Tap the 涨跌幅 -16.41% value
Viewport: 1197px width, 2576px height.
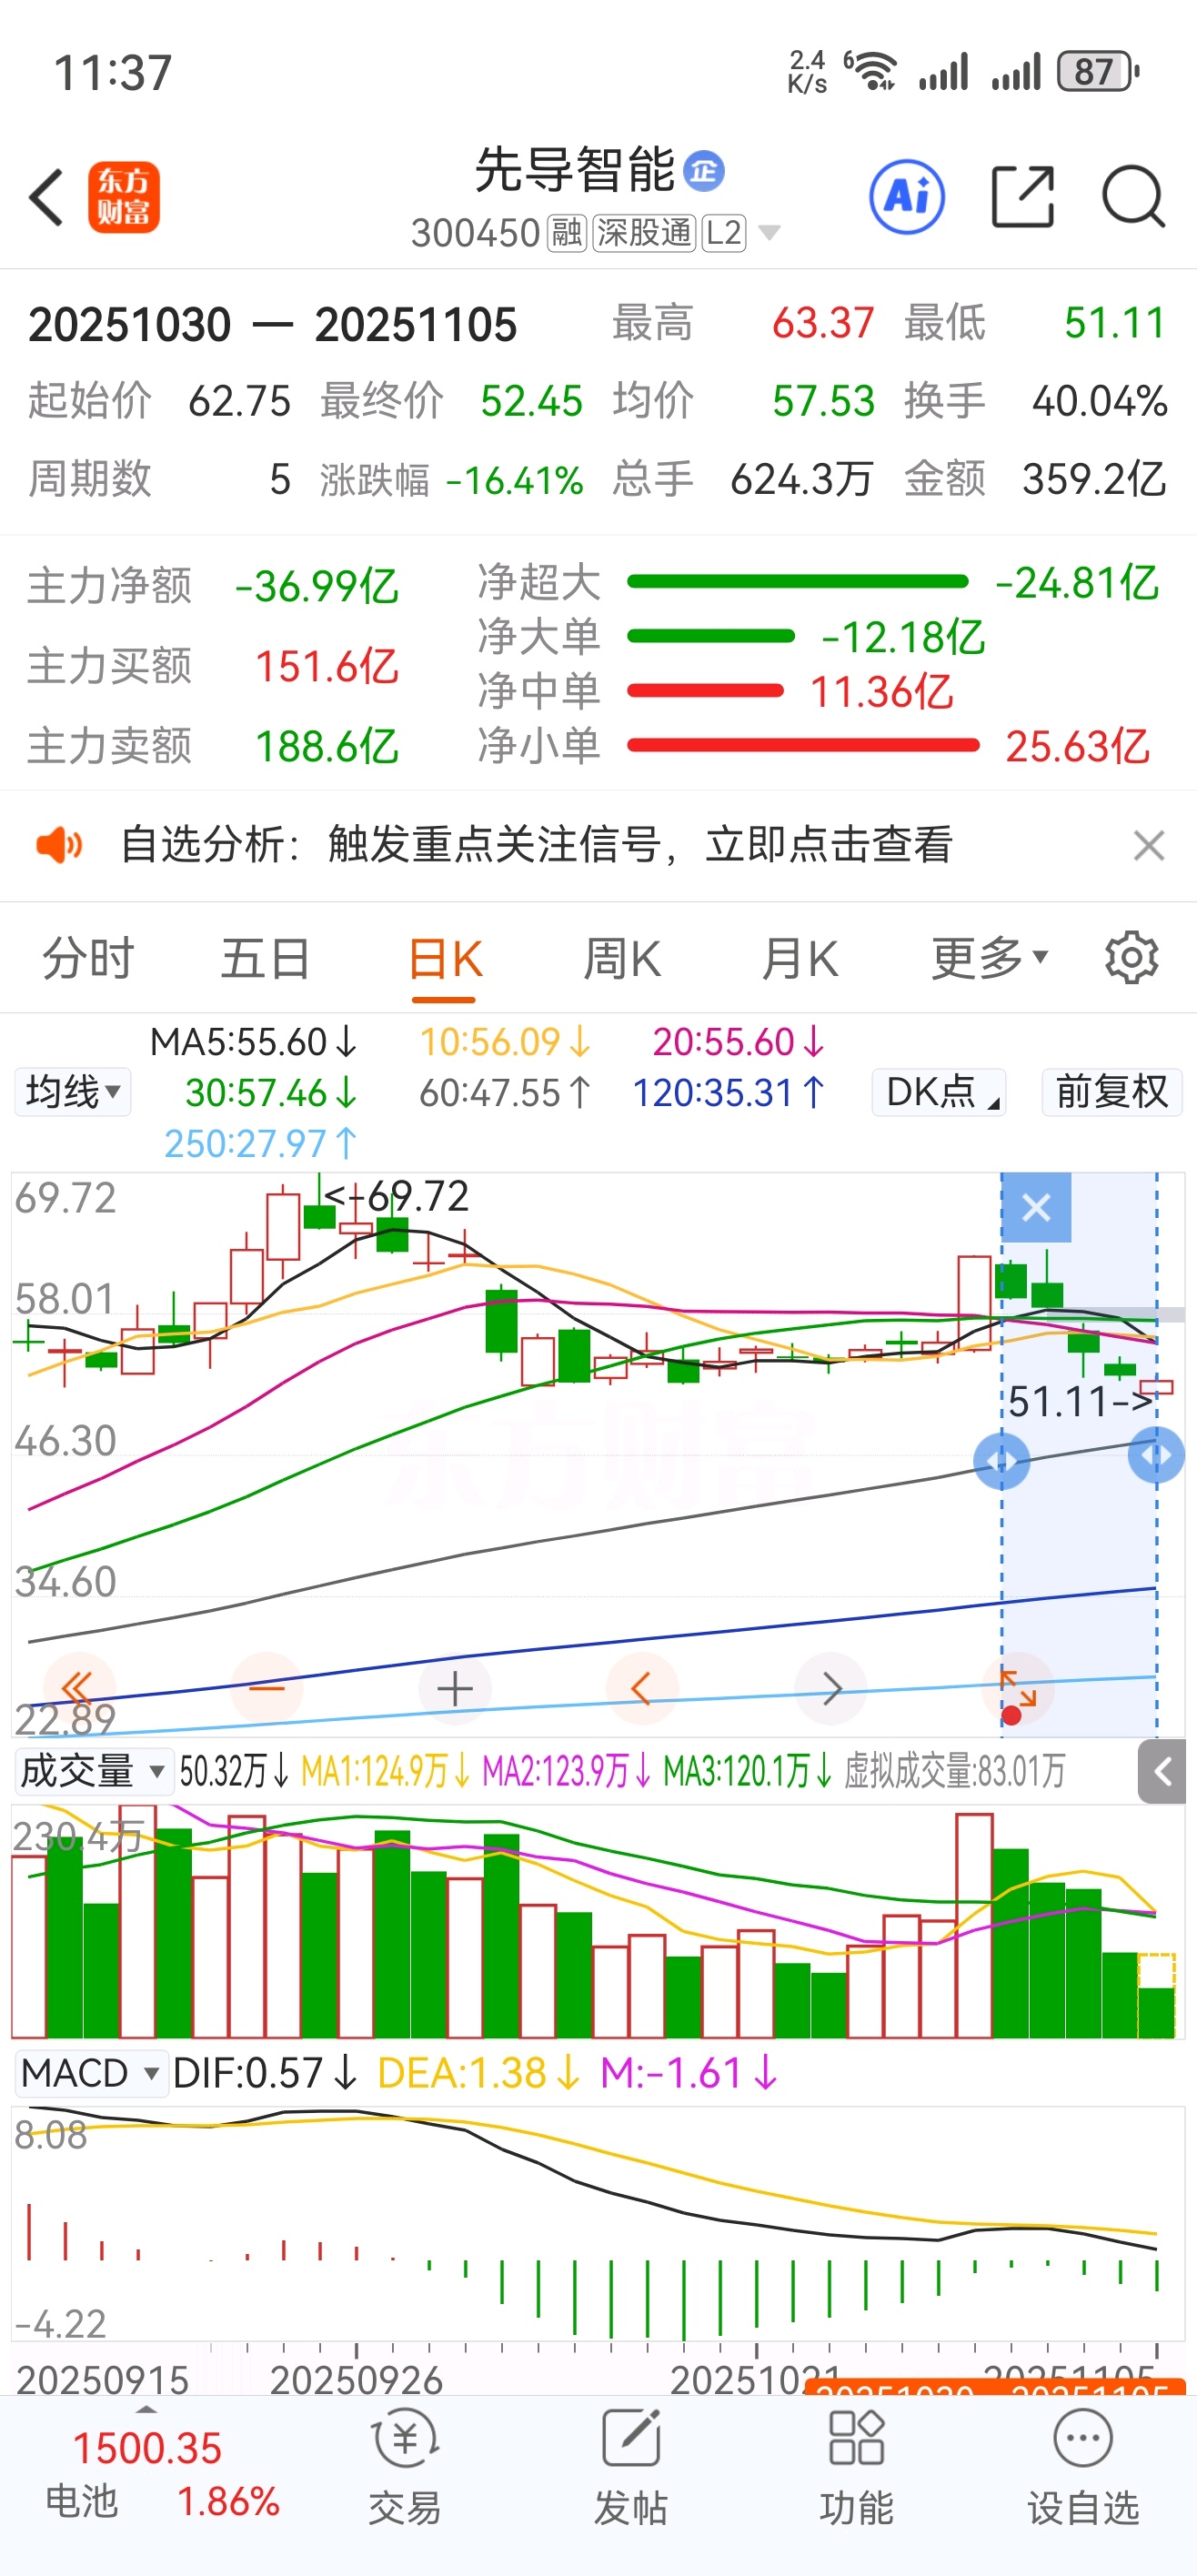coord(514,481)
